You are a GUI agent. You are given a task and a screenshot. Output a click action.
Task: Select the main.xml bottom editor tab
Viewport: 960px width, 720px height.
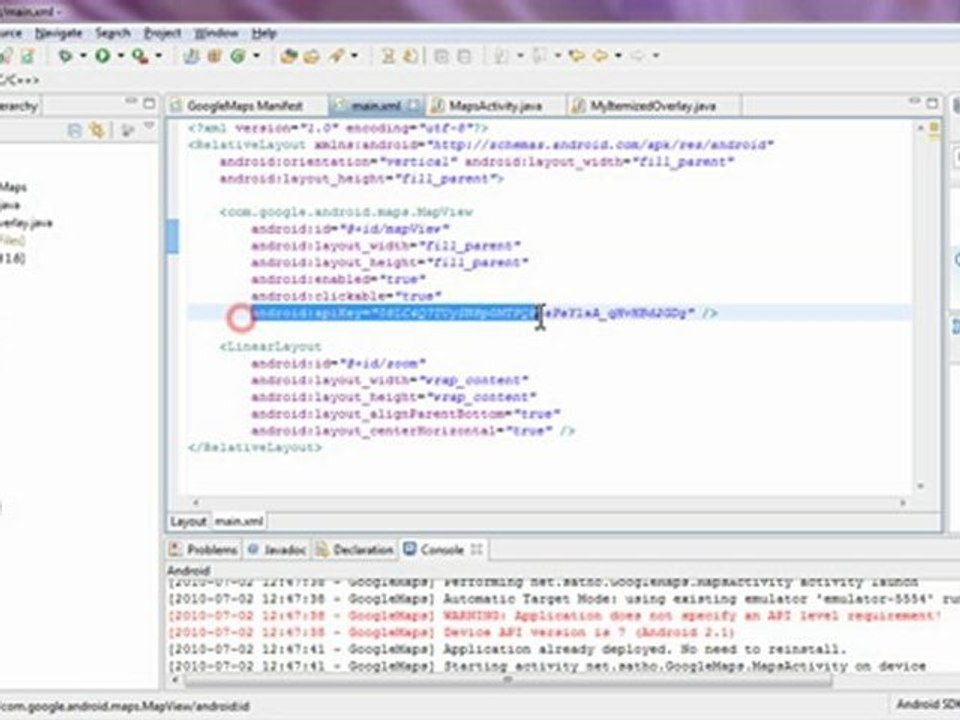pyautogui.click(x=239, y=522)
